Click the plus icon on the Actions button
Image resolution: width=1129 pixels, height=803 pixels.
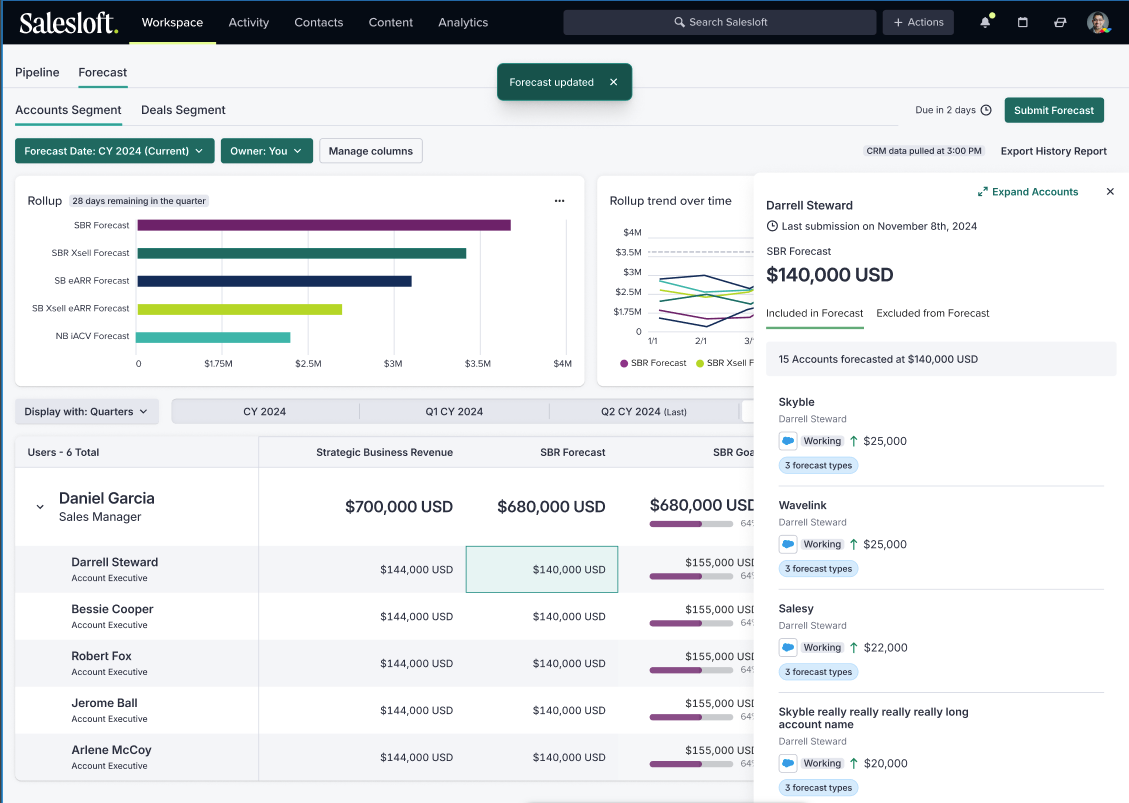coord(898,22)
